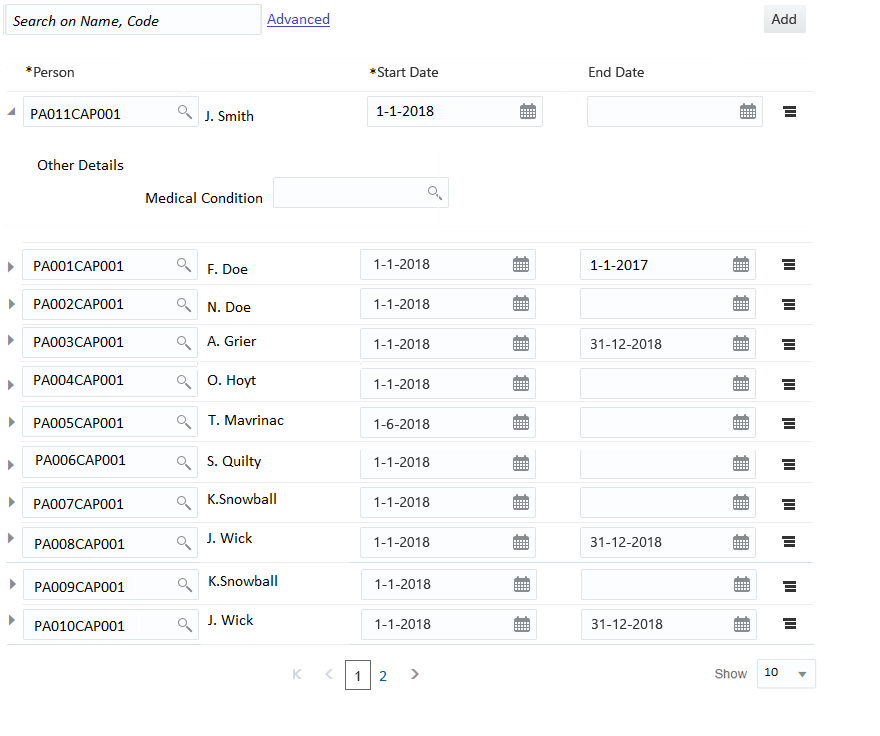Image resolution: width=880 pixels, height=736 pixels.
Task: Click lookup icon for PA004CAP001
Action: pyautogui.click(x=184, y=381)
